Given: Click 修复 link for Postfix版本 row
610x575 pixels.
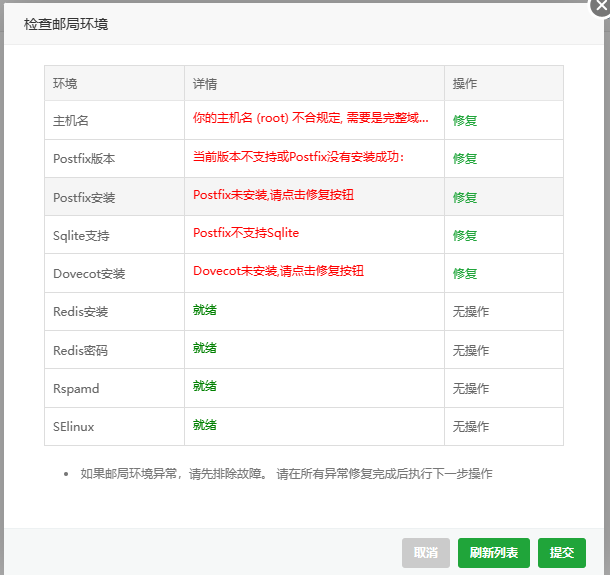Looking at the screenshot, I should [x=465, y=159].
